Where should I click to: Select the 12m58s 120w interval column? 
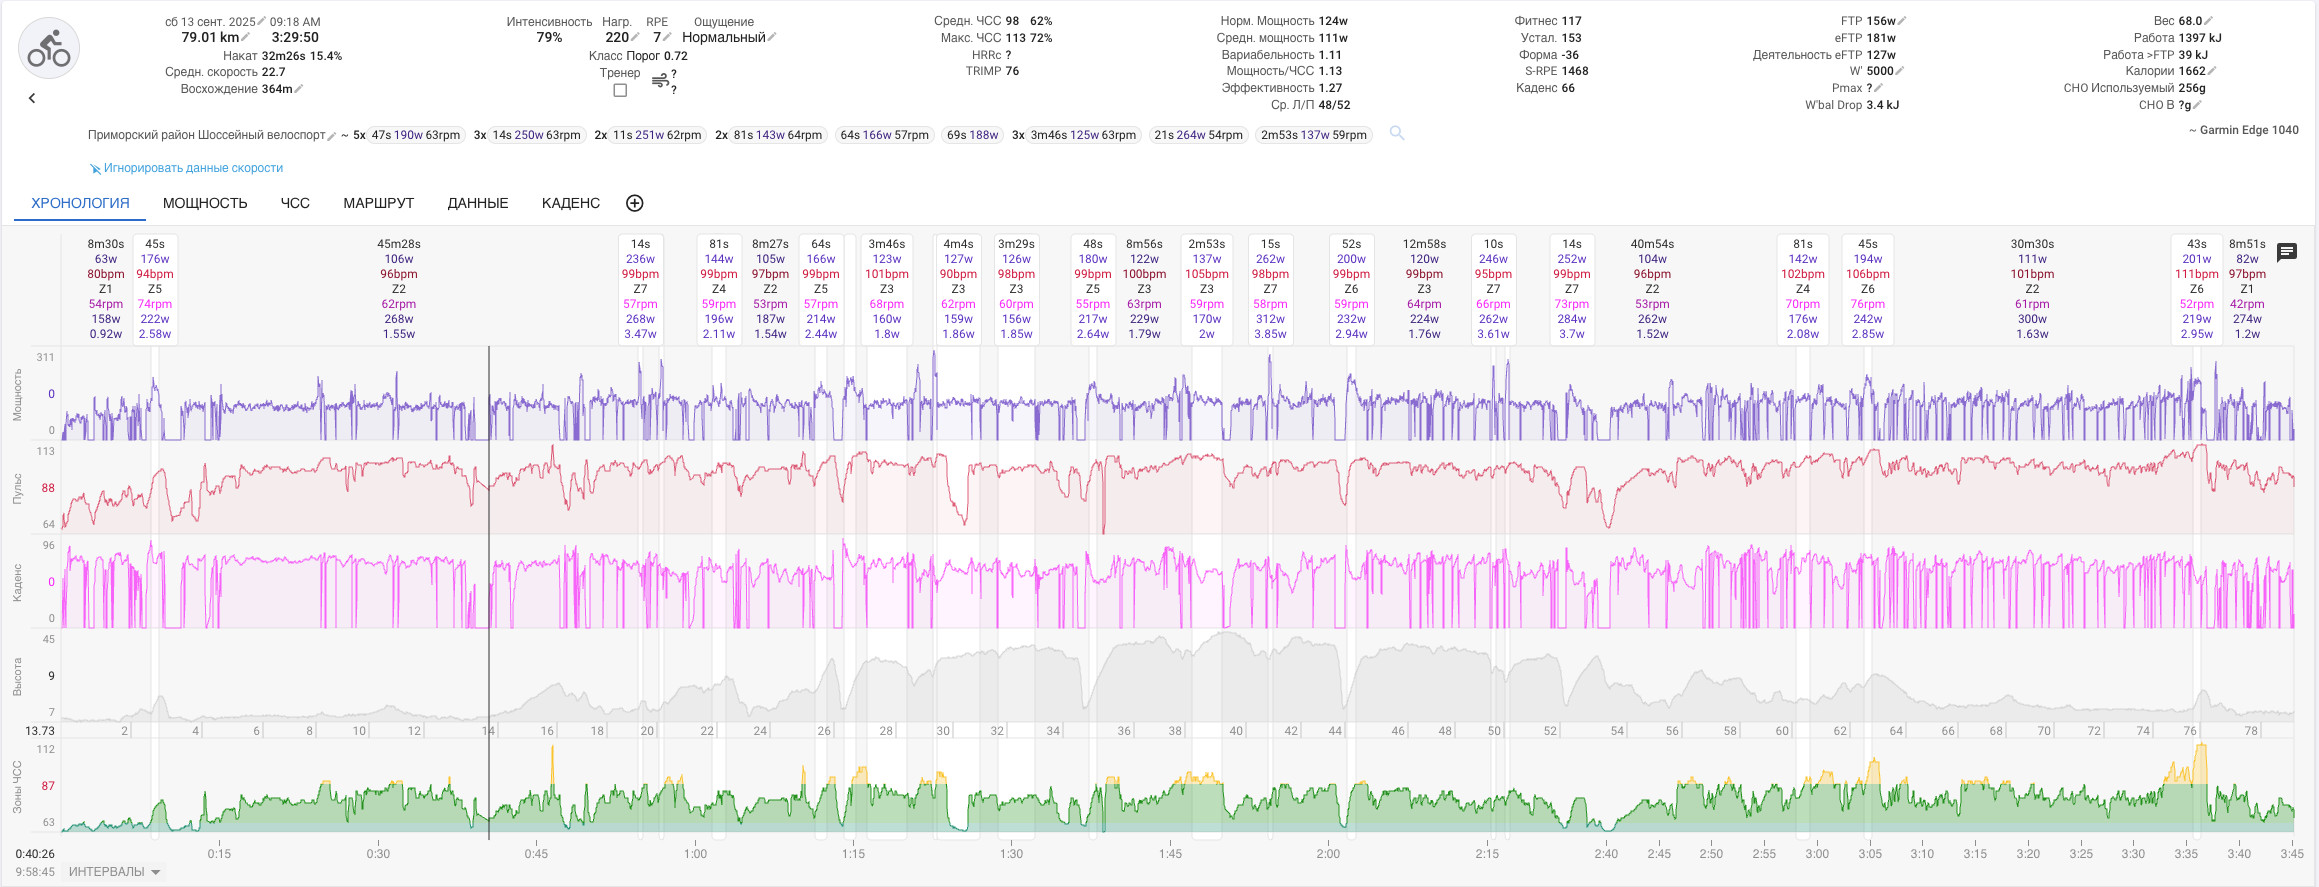point(1424,289)
